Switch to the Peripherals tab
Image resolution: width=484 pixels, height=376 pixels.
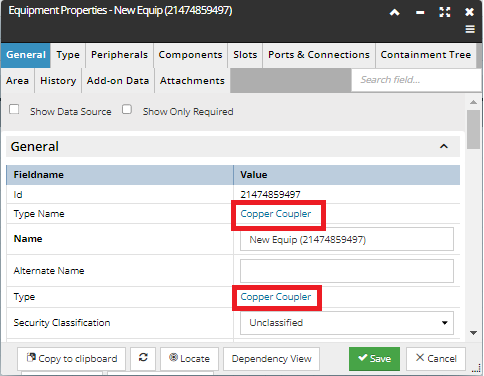click(x=119, y=55)
